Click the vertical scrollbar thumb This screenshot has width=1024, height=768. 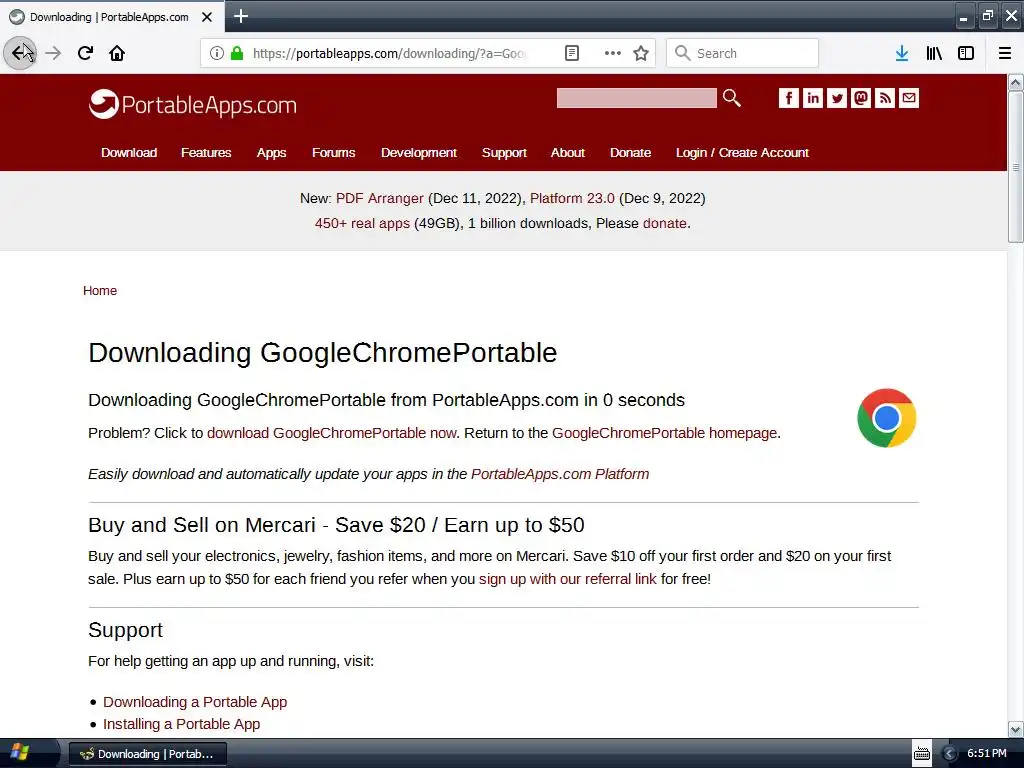point(1015,167)
